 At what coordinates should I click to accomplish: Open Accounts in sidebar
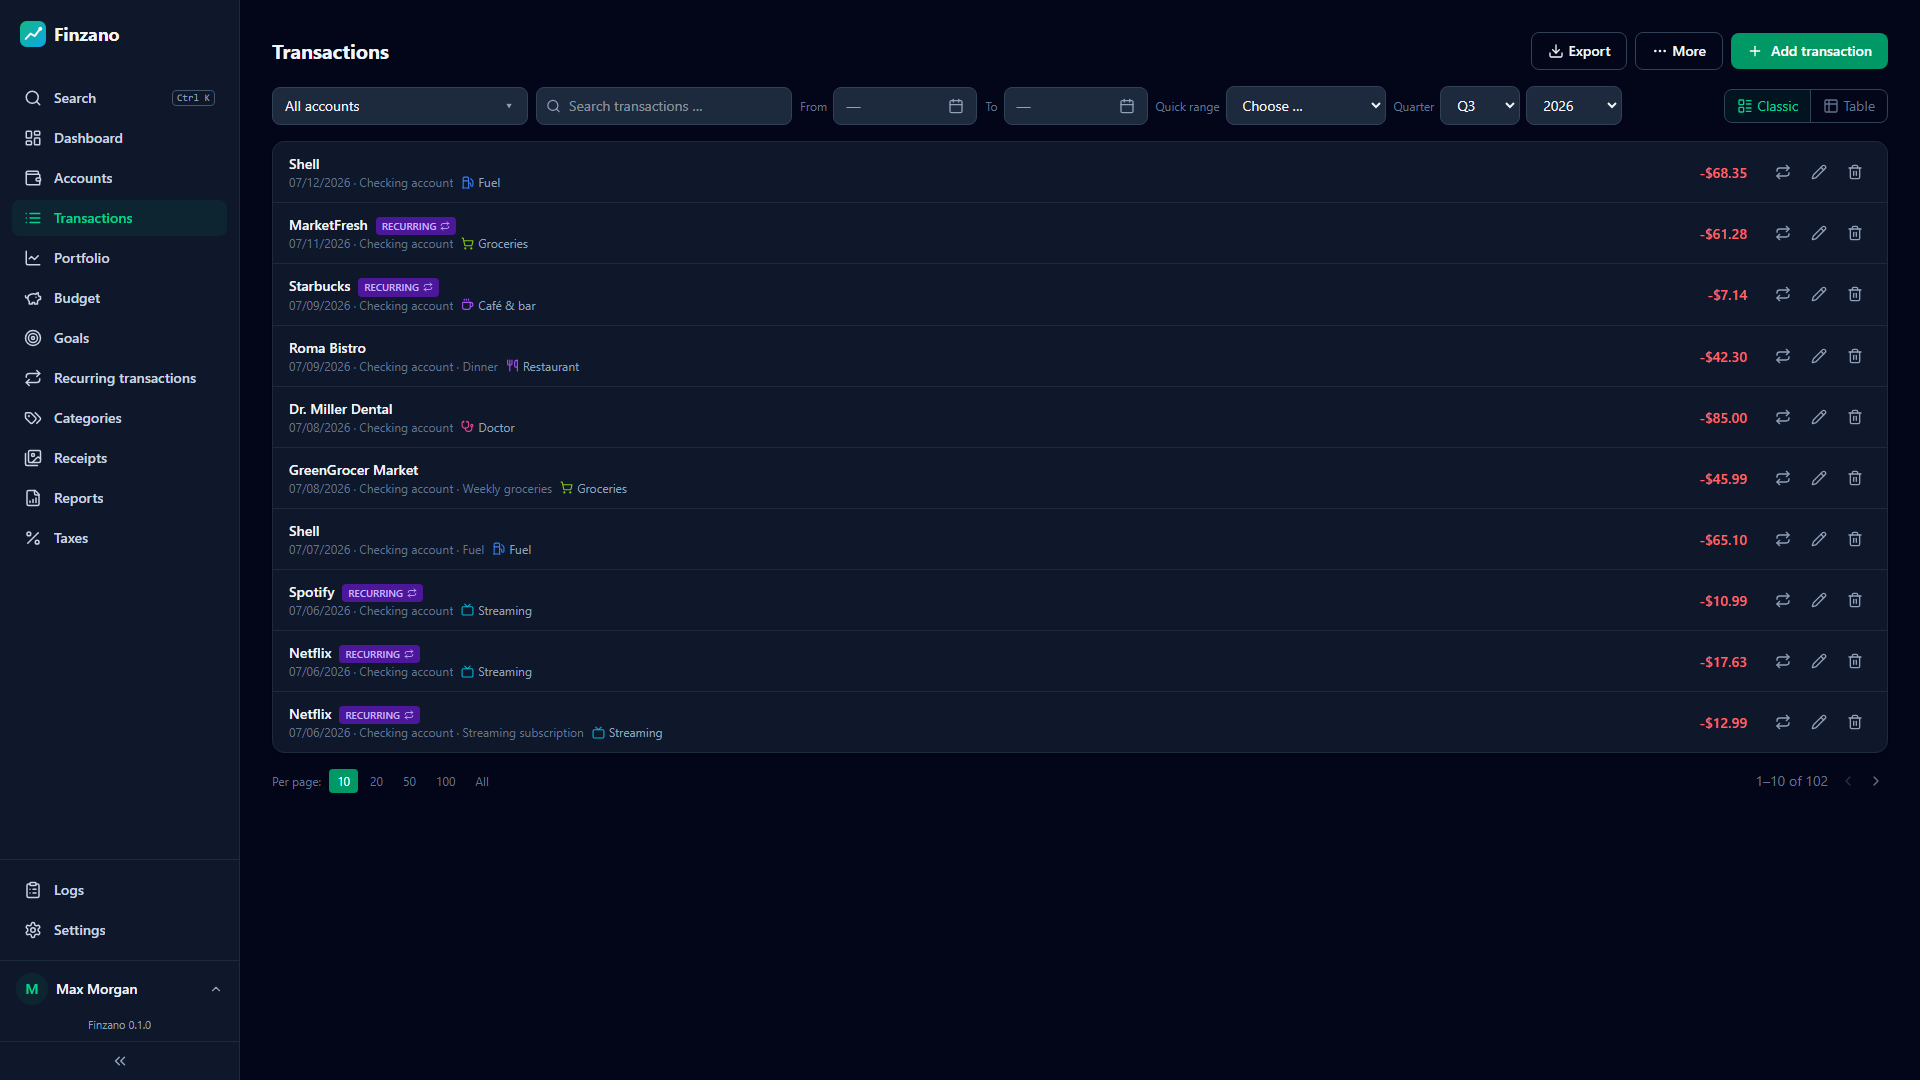120,178
